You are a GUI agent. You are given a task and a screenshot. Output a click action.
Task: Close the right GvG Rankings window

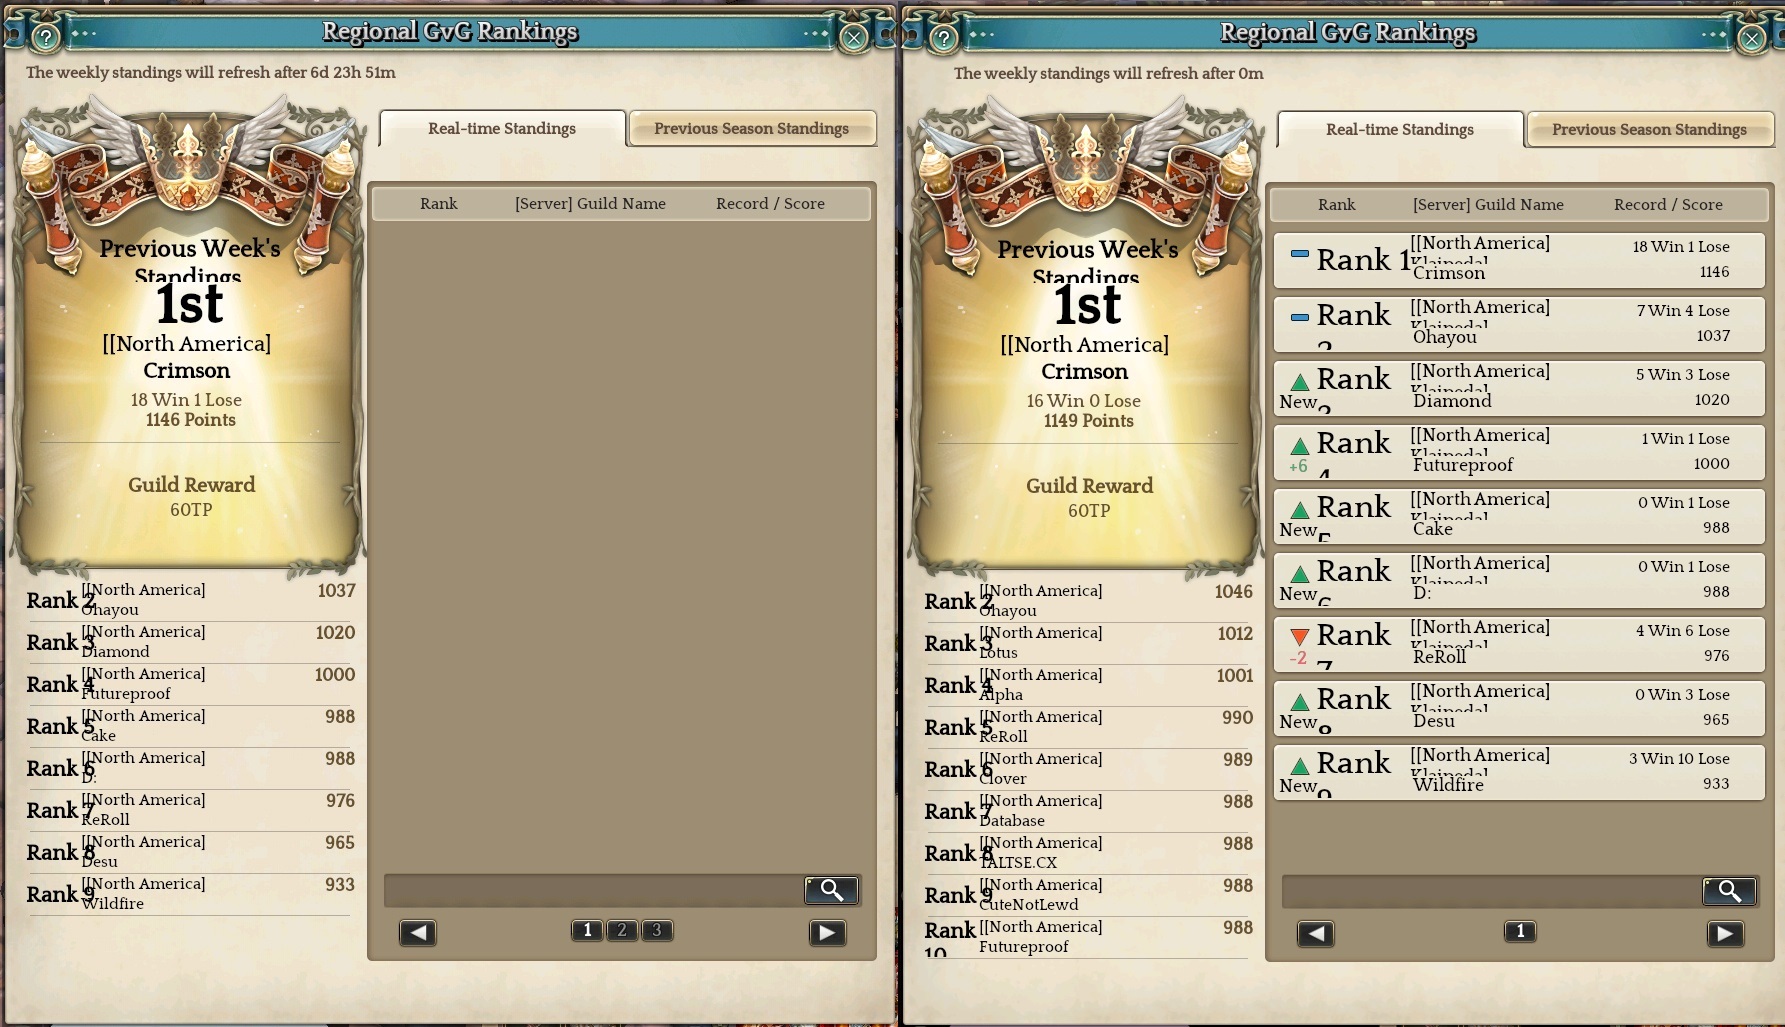1751,39
